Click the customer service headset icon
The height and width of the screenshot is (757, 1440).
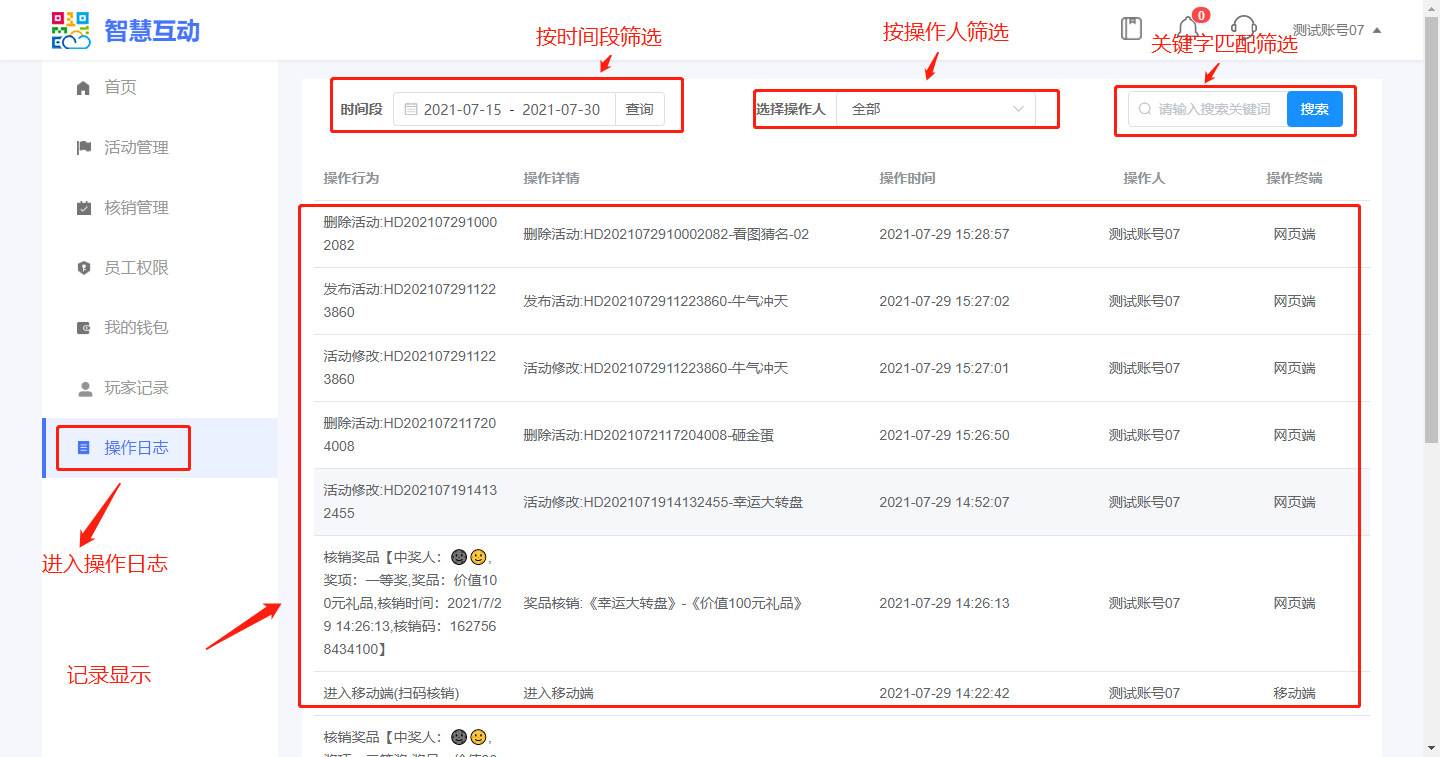click(x=1243, y=29)
